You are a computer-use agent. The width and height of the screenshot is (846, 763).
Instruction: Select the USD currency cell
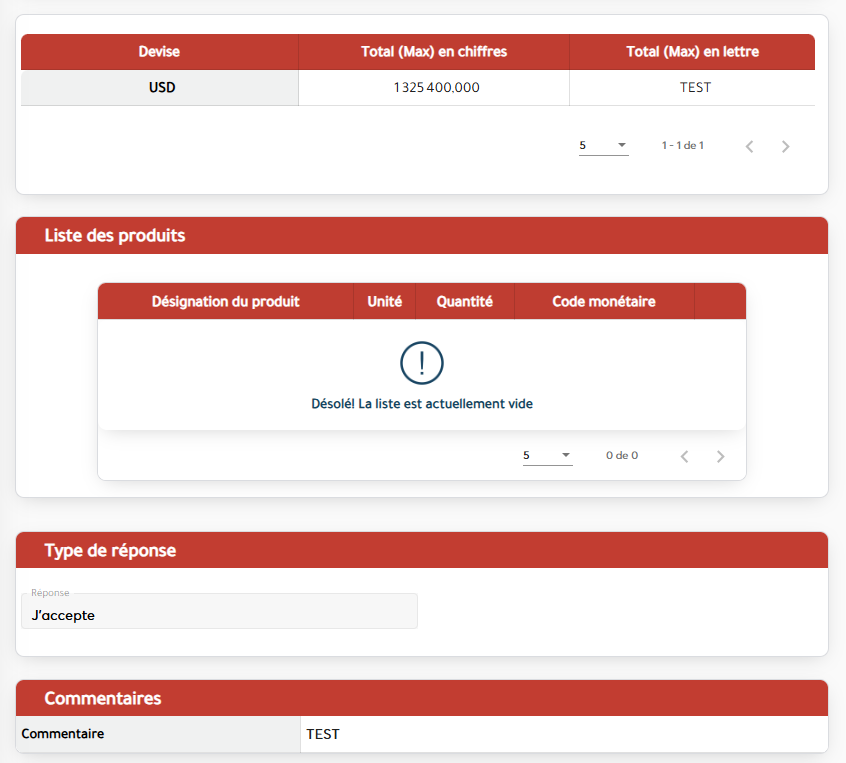click(161, 88)
